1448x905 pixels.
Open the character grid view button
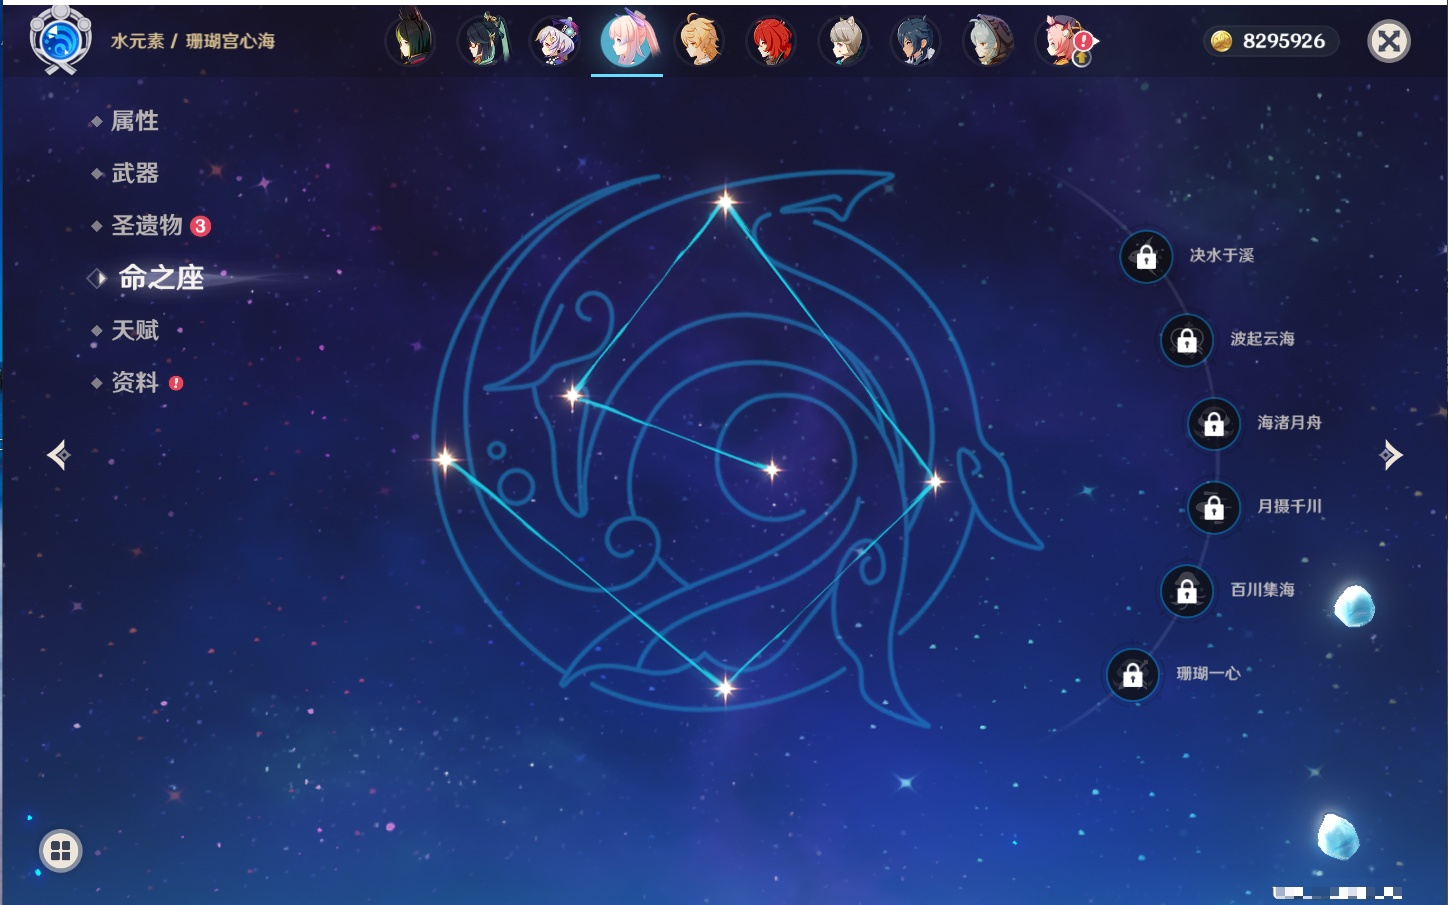[x=60, y=851]
